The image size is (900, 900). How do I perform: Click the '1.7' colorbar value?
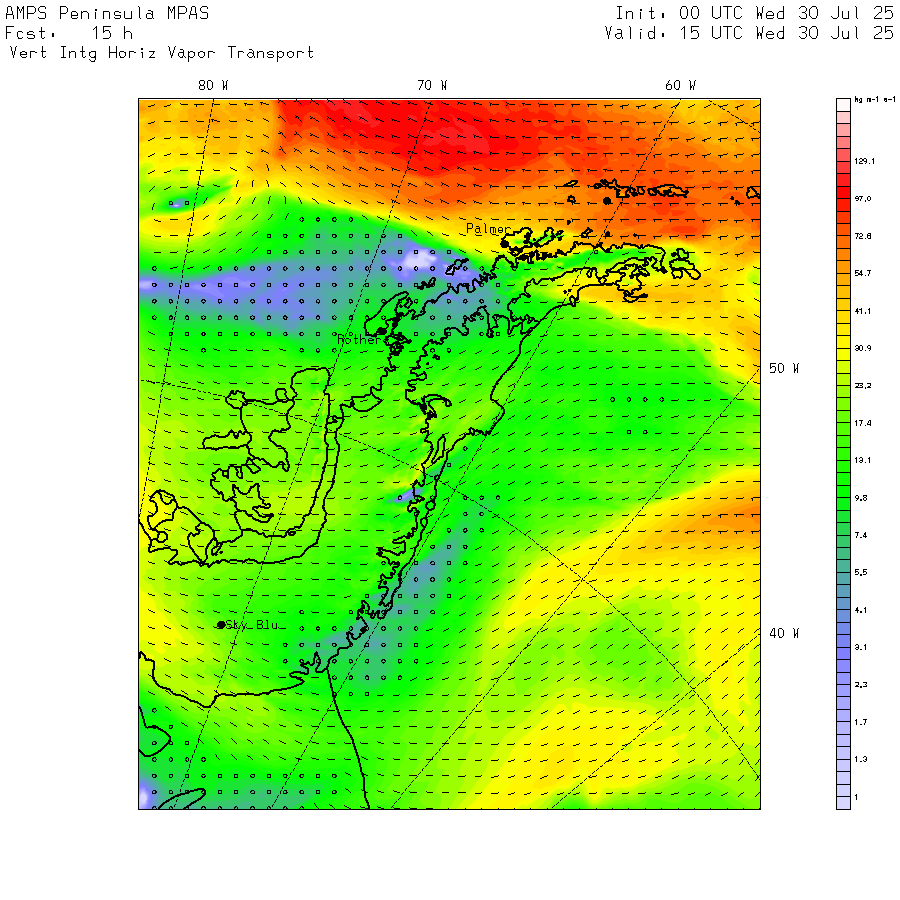click(861, 722)
